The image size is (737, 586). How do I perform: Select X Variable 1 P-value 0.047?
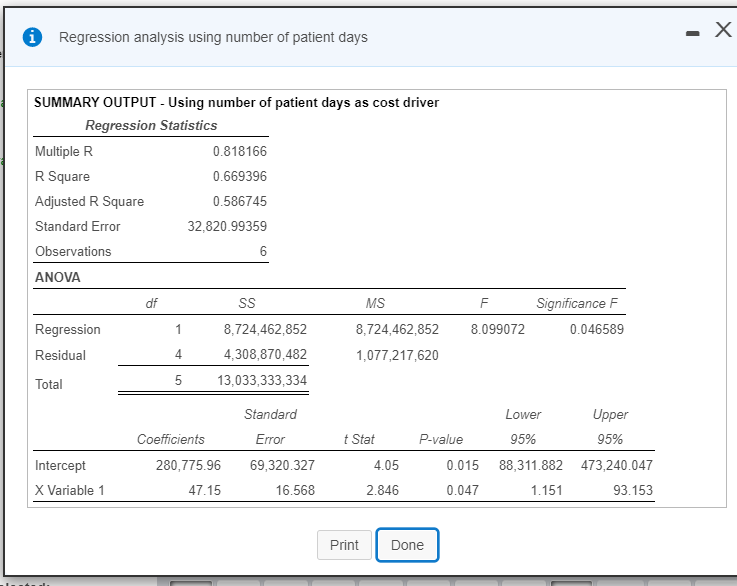463,490
